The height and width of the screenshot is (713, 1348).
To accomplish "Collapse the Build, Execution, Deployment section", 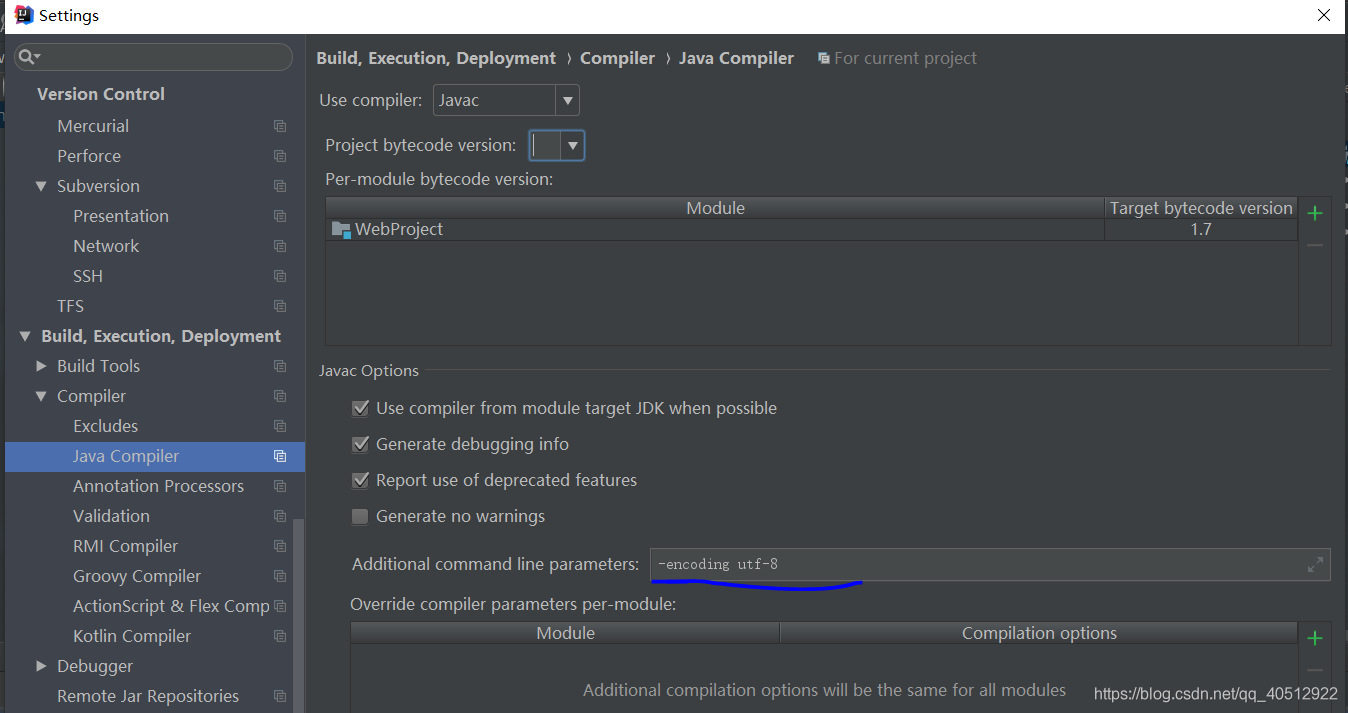I will (25, 336).
